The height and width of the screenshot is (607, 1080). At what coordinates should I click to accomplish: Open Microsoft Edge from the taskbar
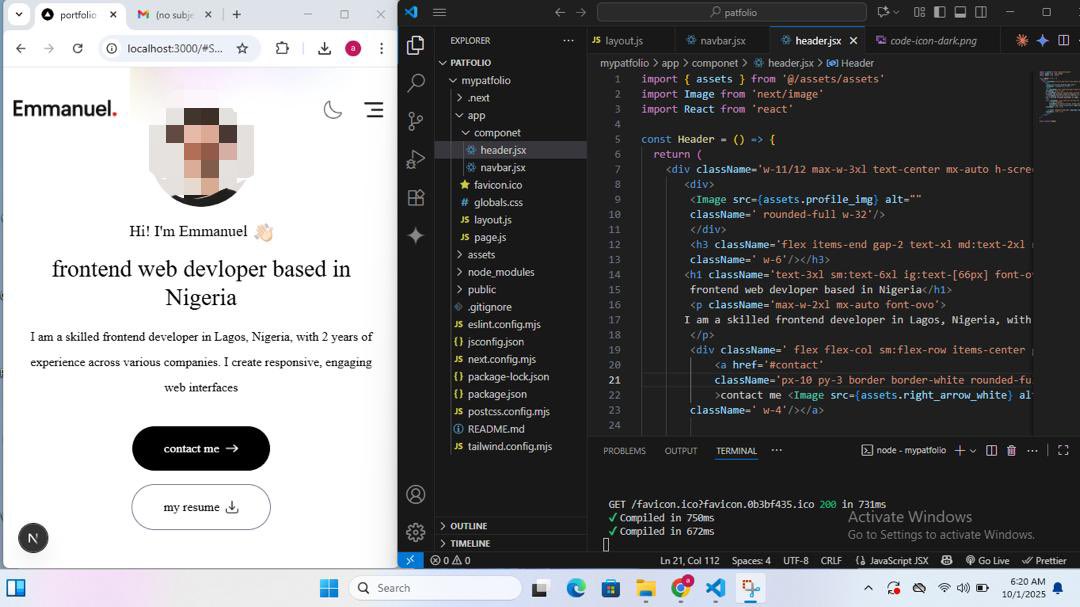(x=576, y=588)
